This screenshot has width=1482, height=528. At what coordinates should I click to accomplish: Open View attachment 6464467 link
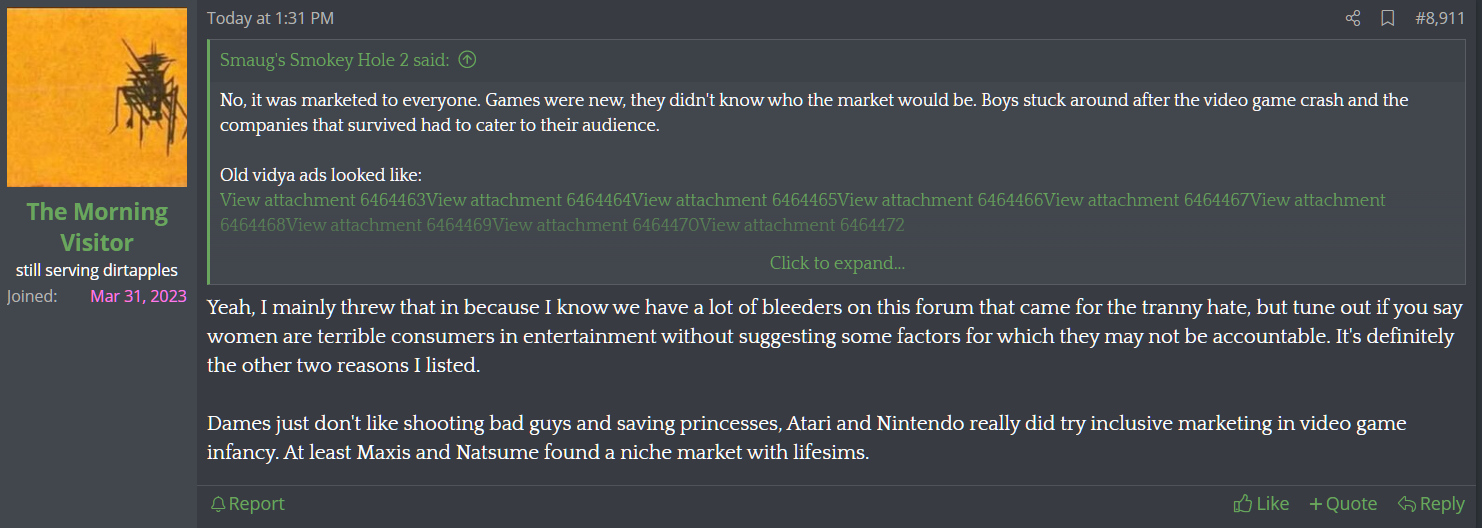(1147, 200)
